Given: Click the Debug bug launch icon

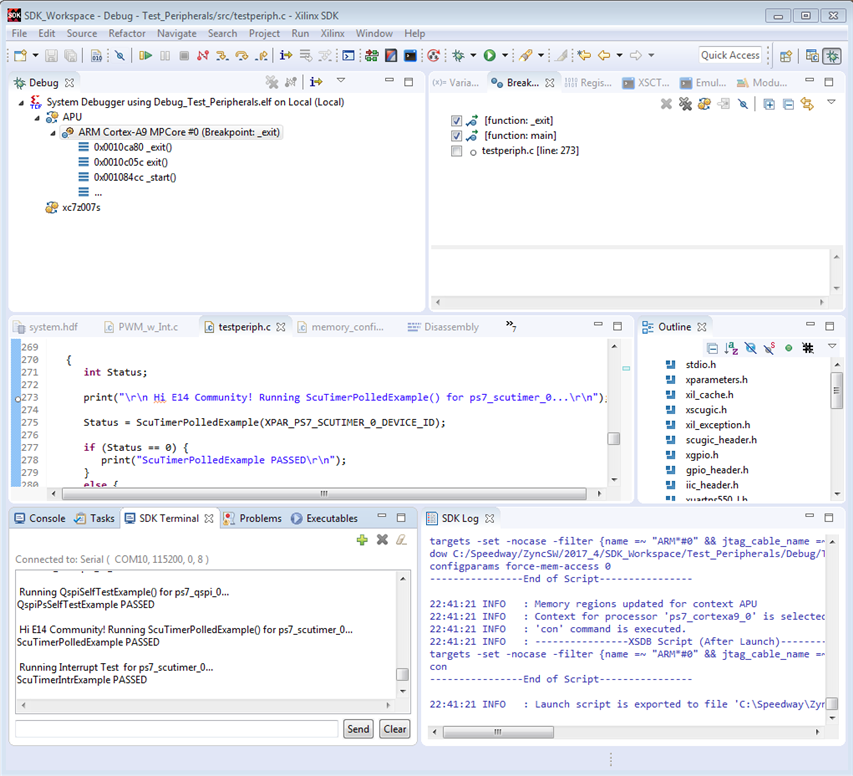Looking at the screenshot, I should coord(459,55).
